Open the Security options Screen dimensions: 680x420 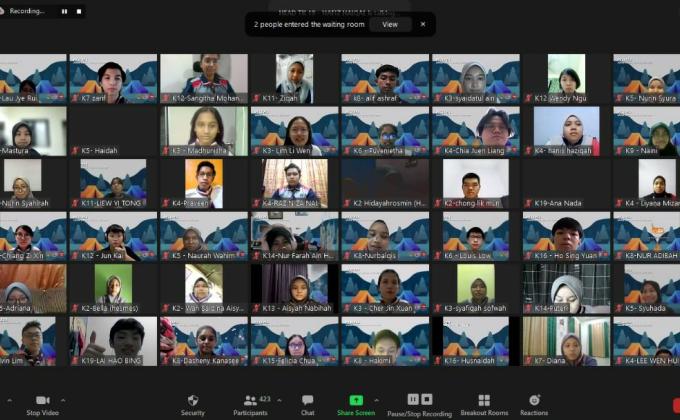pos(192,402)
